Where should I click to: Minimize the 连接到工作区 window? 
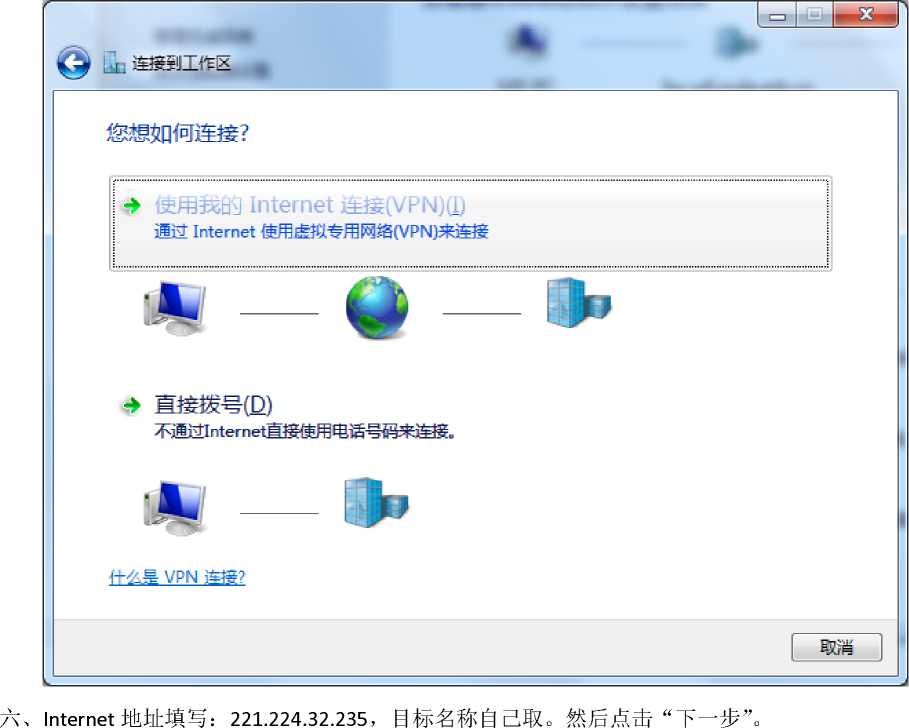[x=777, y=14]
